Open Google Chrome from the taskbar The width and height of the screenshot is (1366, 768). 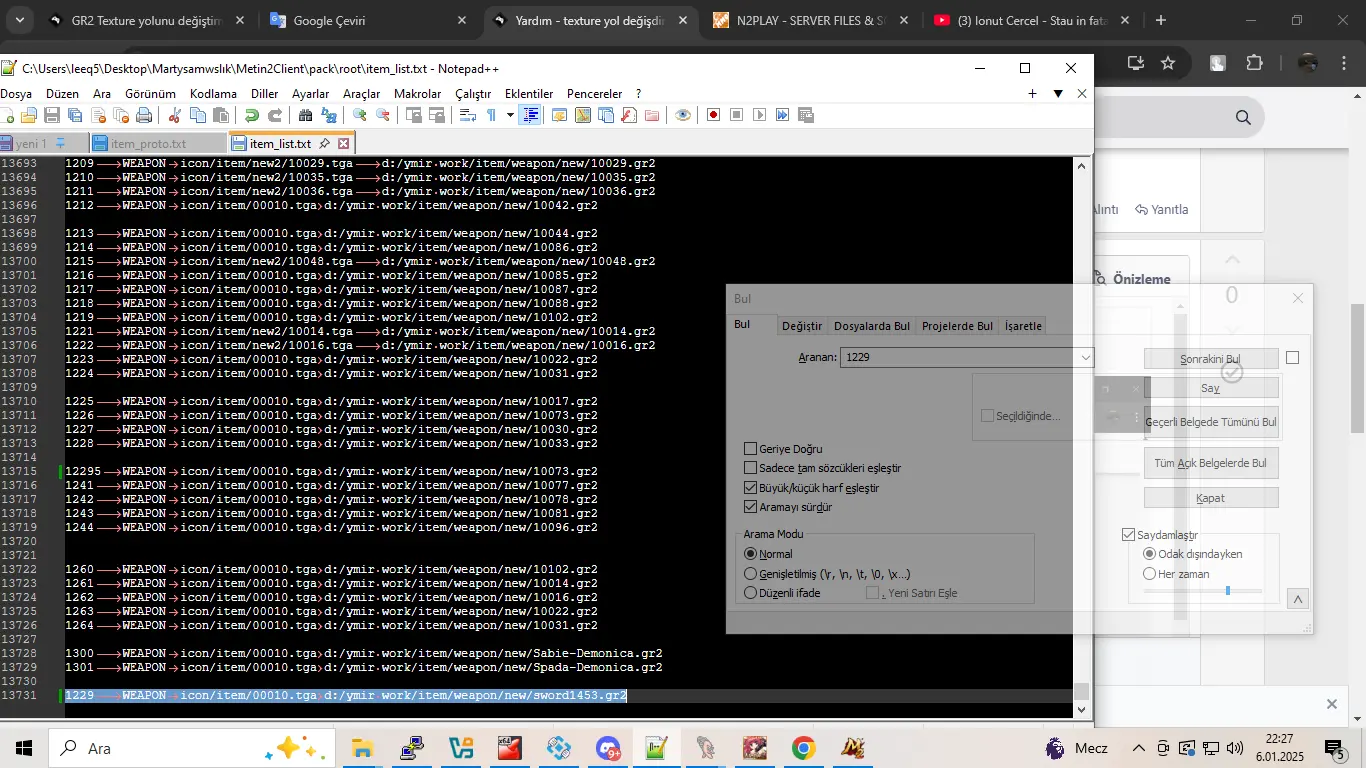pyautogui.click(x=803, y=748)
